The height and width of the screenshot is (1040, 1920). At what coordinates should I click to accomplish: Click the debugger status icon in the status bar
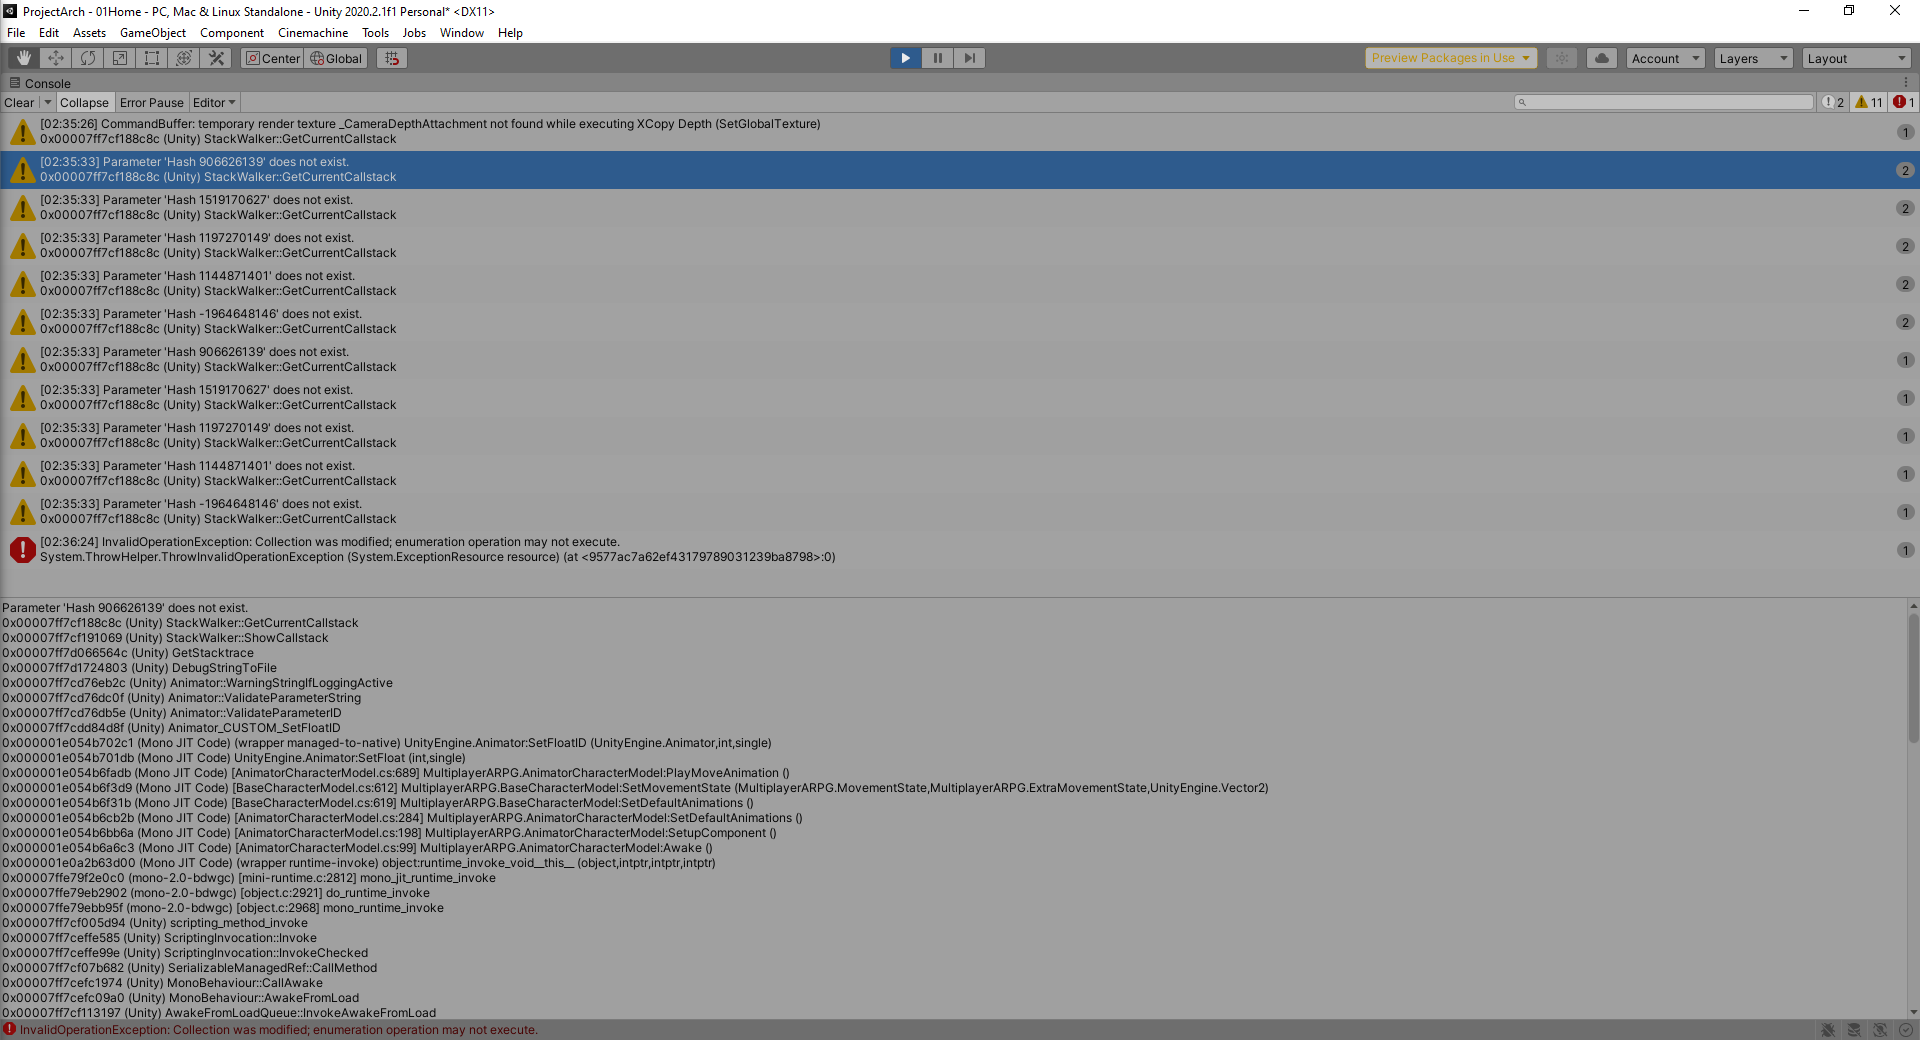coord(1829,1030)
